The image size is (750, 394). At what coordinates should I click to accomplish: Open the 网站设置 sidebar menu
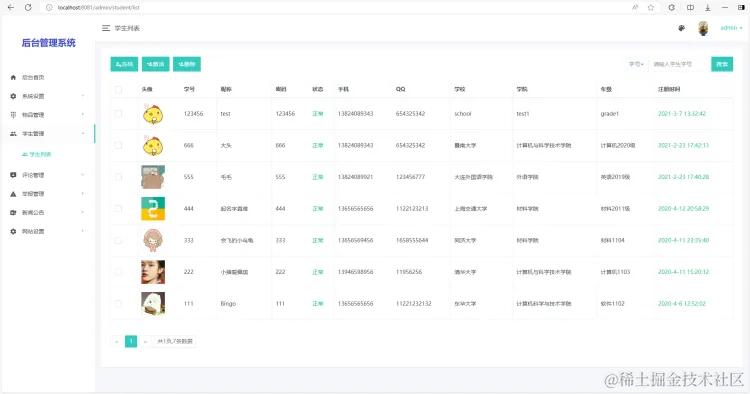tap(33, 231)
